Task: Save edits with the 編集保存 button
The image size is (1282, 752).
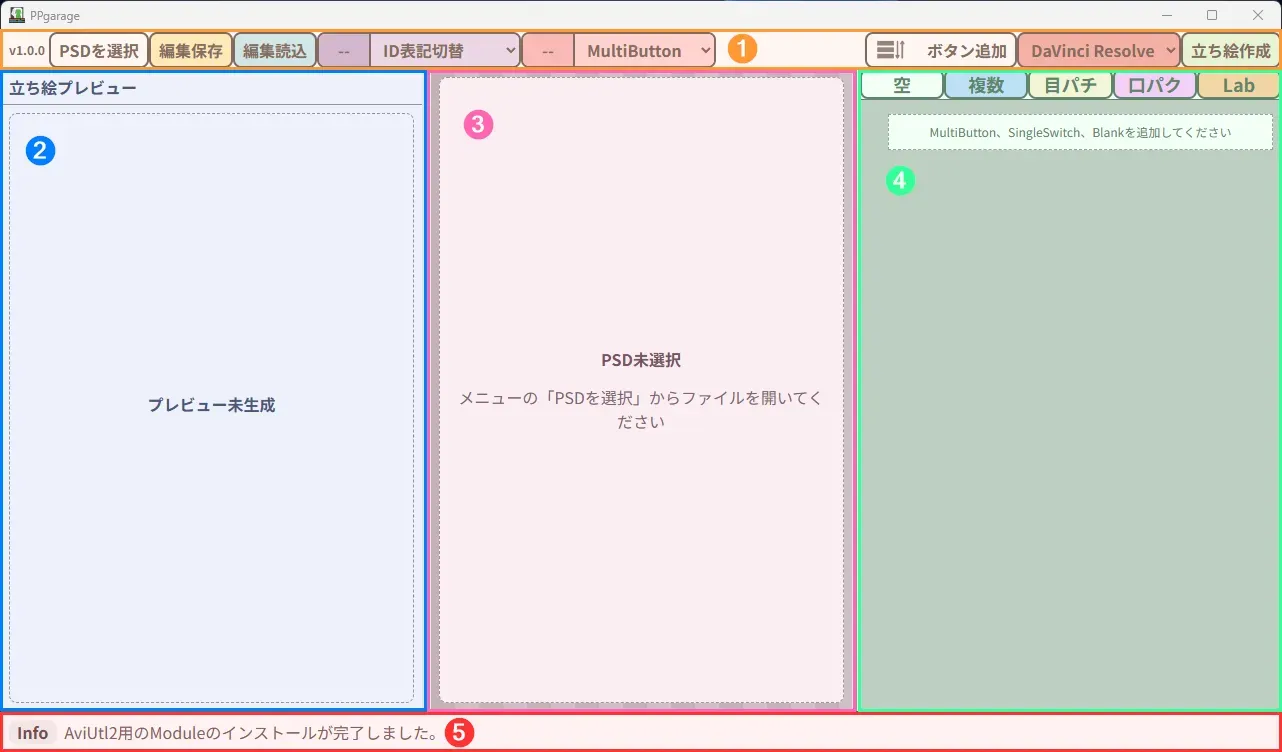Action: [191, 50]
